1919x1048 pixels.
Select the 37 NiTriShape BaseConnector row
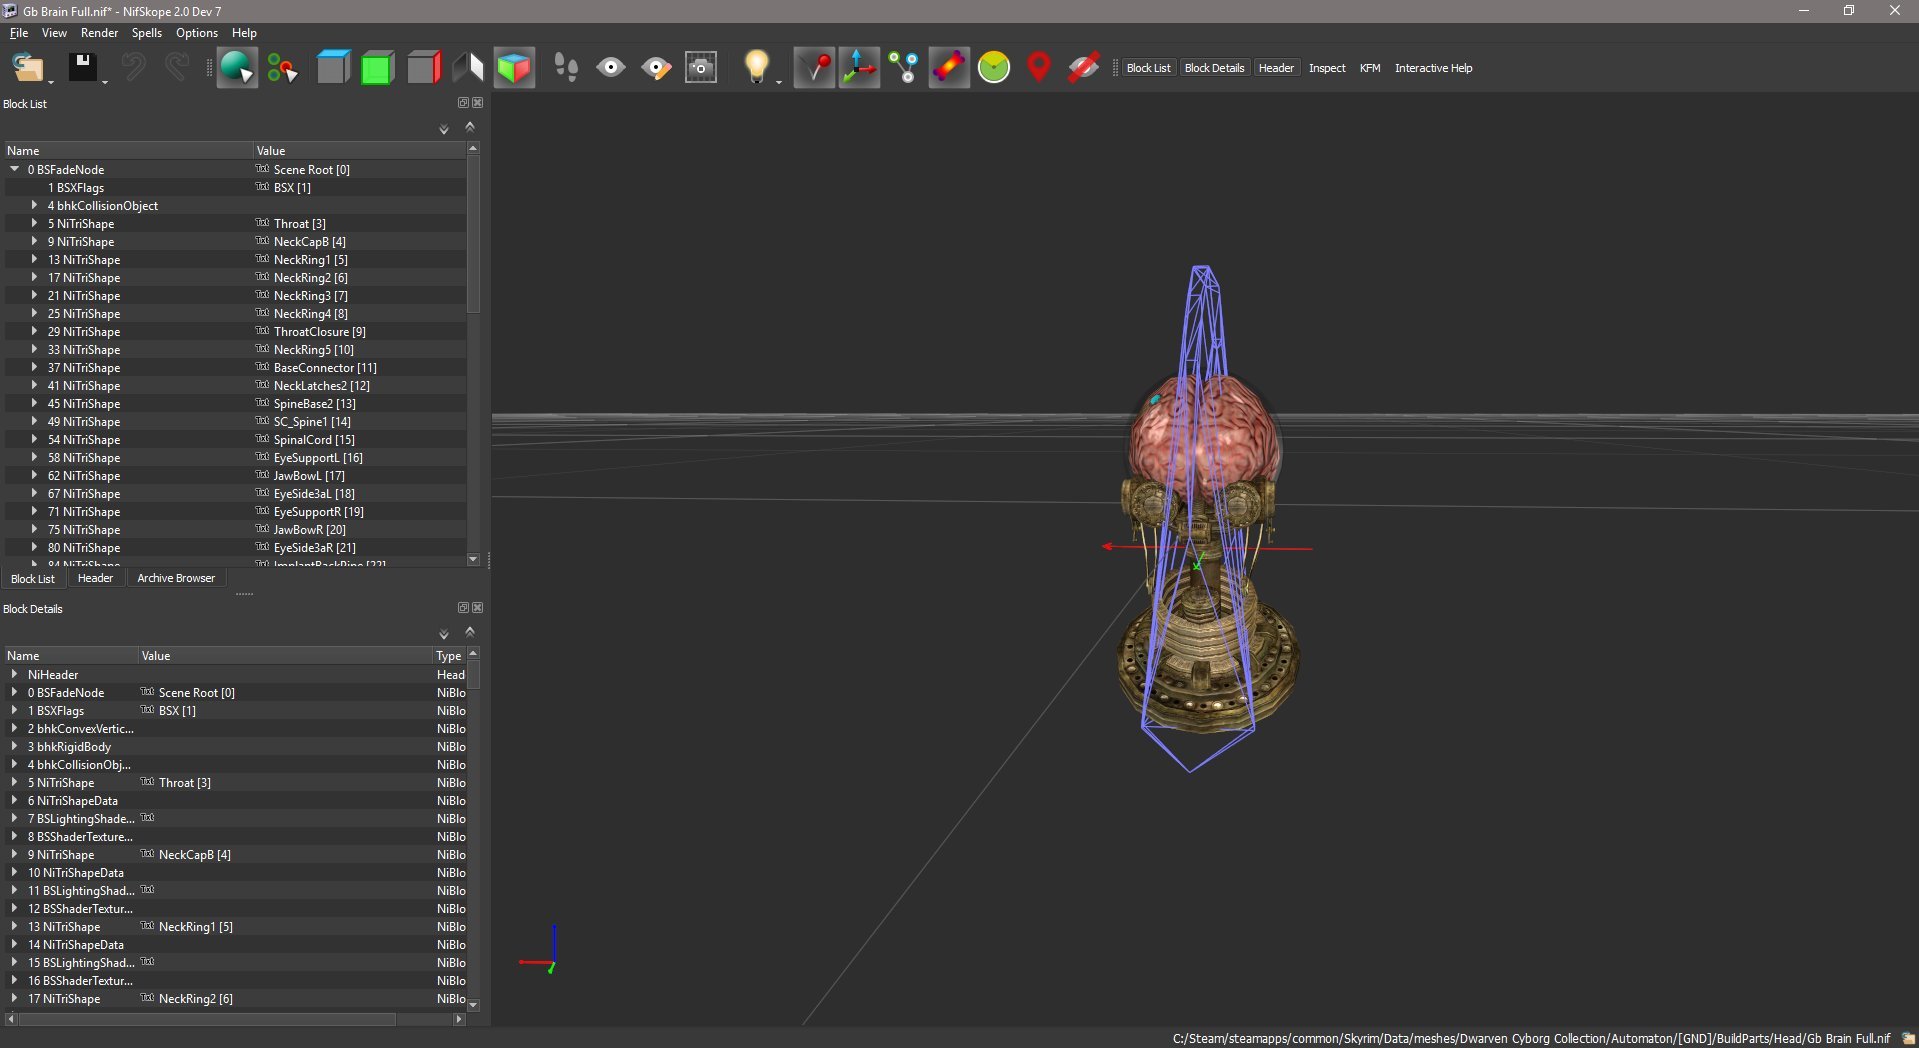coord(235,367)
